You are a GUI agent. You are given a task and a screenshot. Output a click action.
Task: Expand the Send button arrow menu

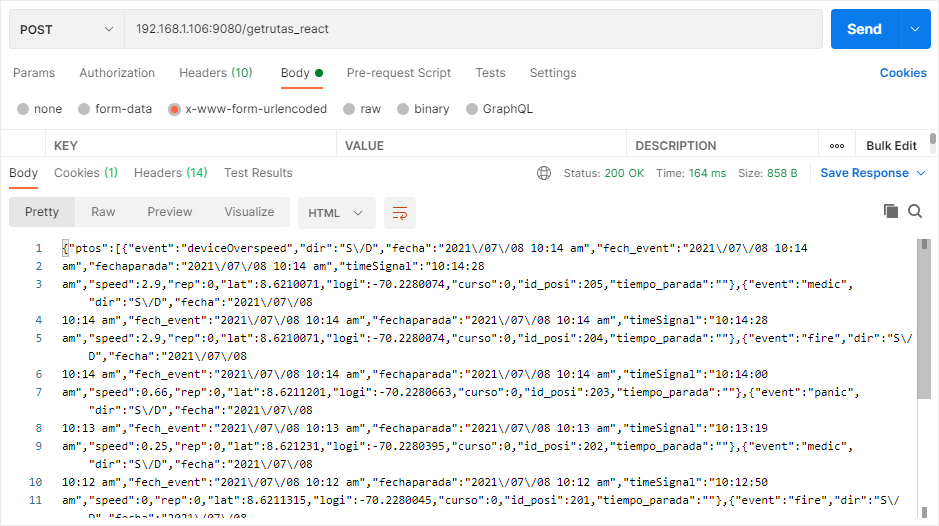pyautogui.click(x=914, y=29)
